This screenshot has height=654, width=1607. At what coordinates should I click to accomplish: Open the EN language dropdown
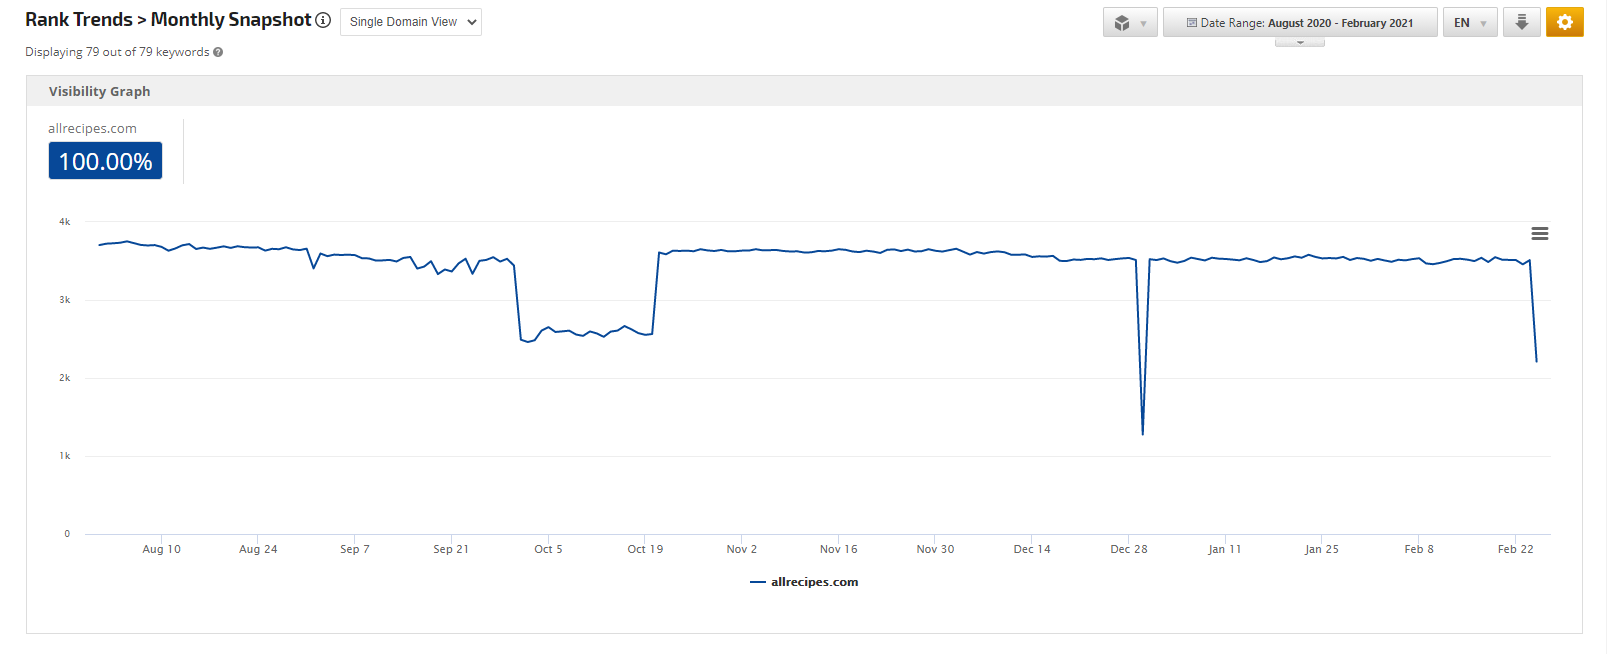(1469, 22)
